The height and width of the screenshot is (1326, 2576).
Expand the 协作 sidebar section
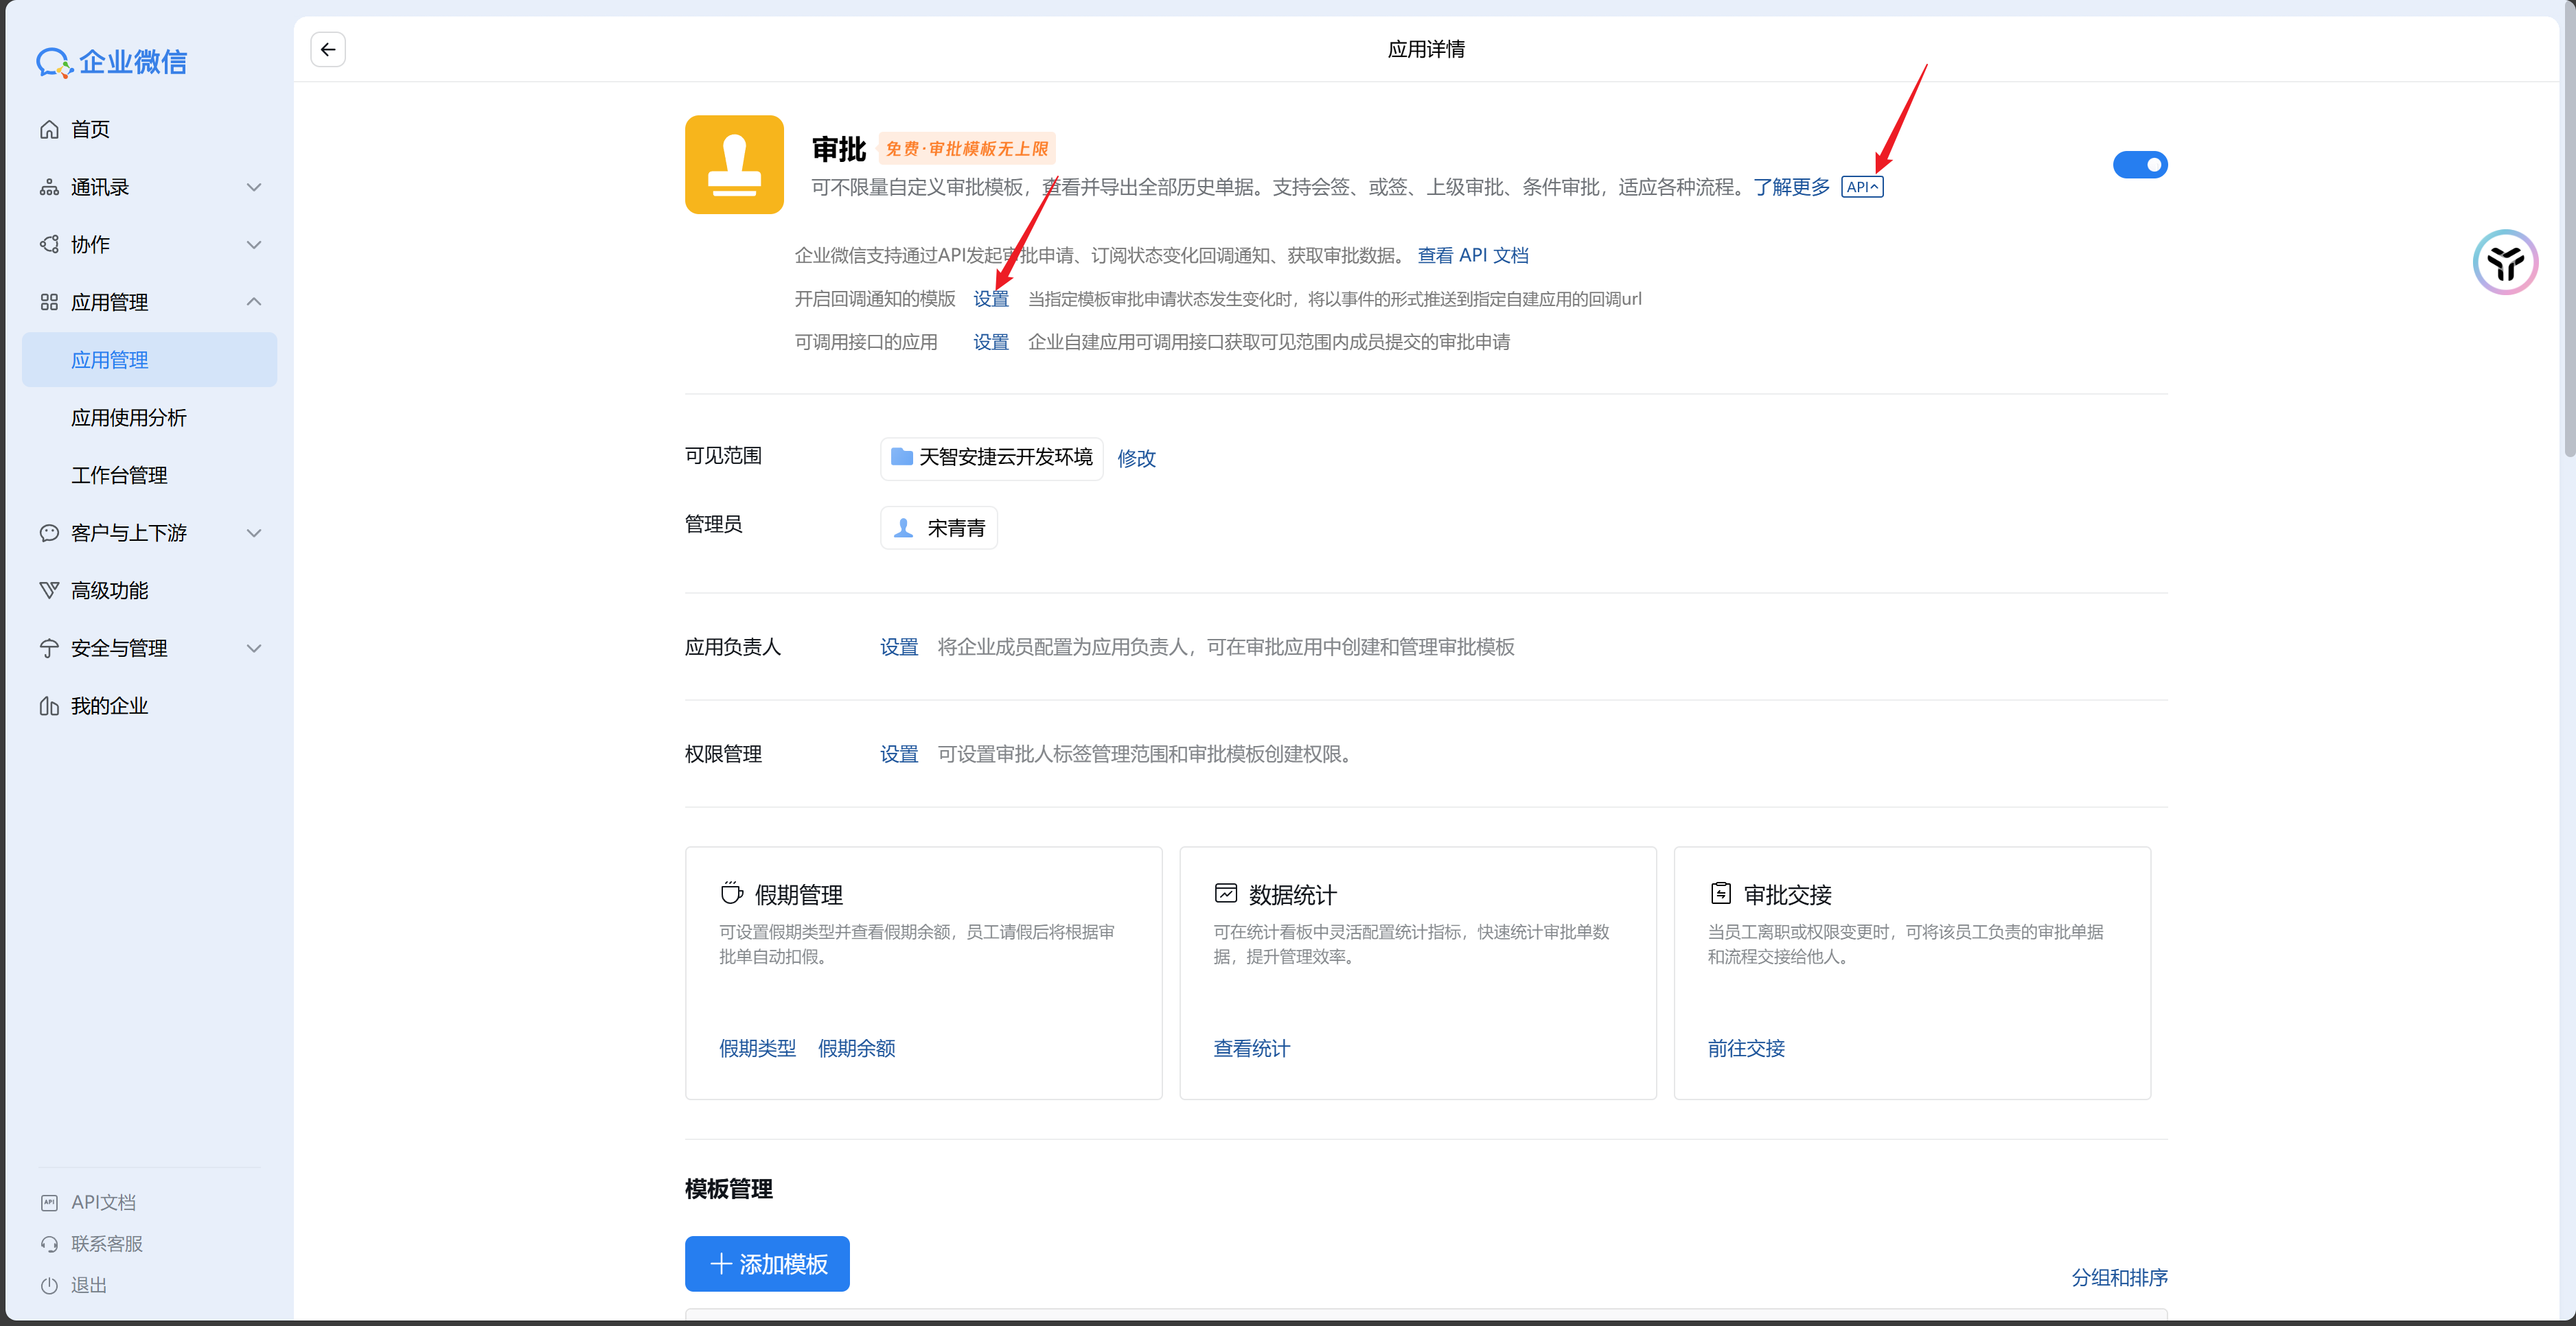tap(254, 245)
